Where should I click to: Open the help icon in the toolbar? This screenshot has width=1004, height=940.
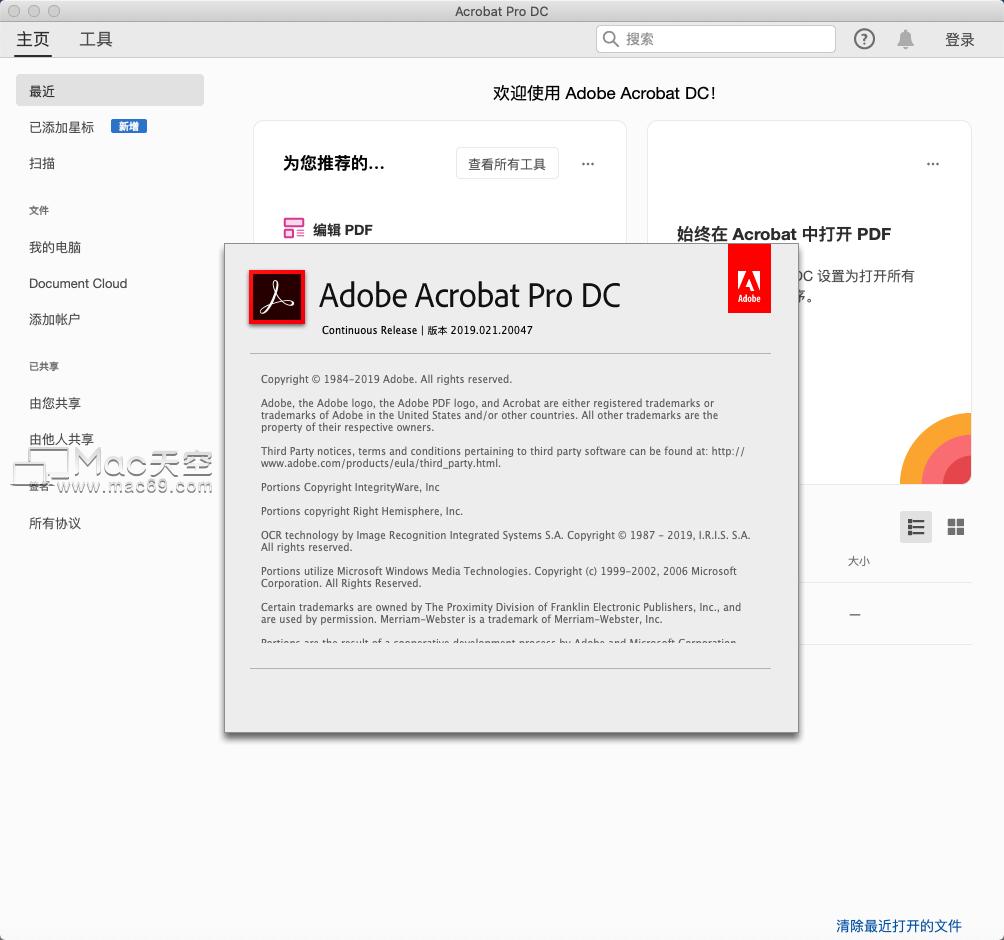863,39
